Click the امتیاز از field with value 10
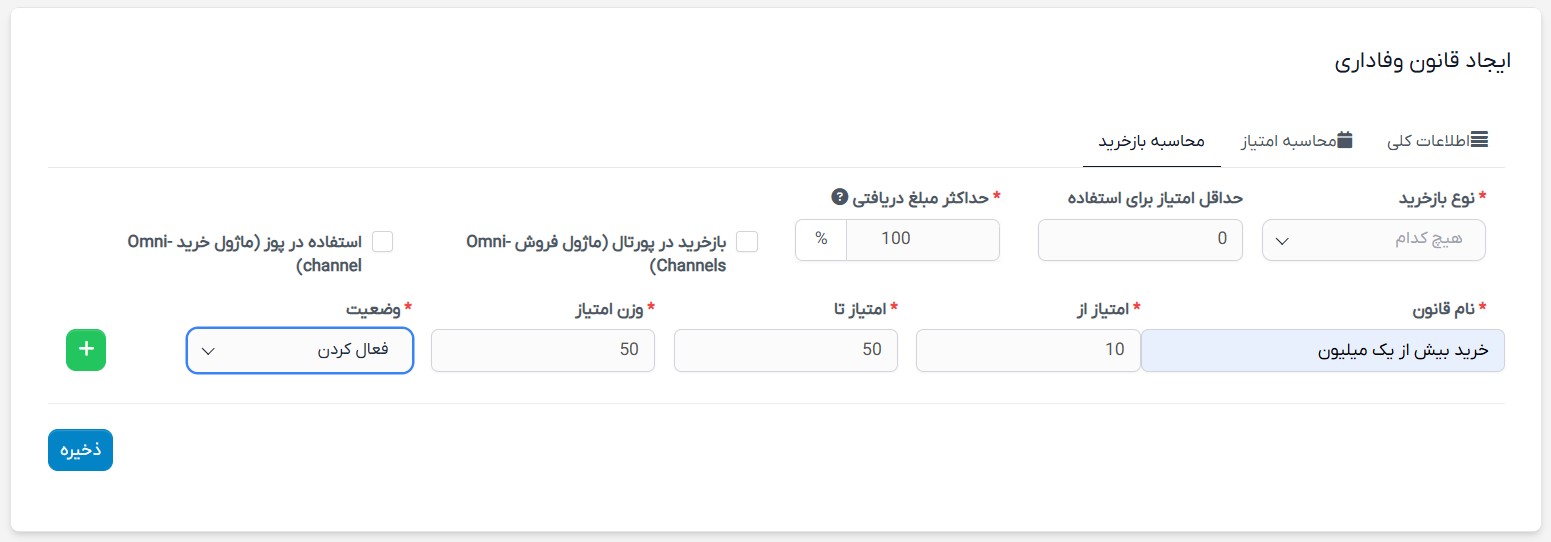Image resolution: width=1551 pixels, height=542 pixels. point(1028,350)
